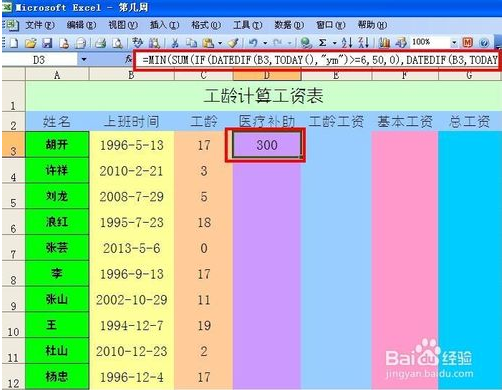
Task: Select column A header
Action: pos(57,75)
